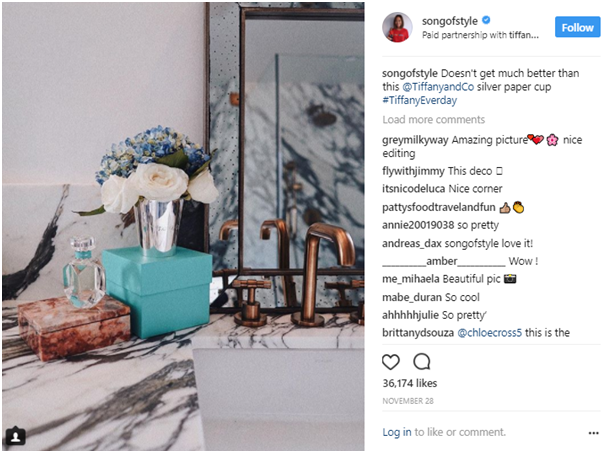This screenshot has width=606, height=453.
Task: Open greymilkyway commenter profile
Action: point(415,140)
